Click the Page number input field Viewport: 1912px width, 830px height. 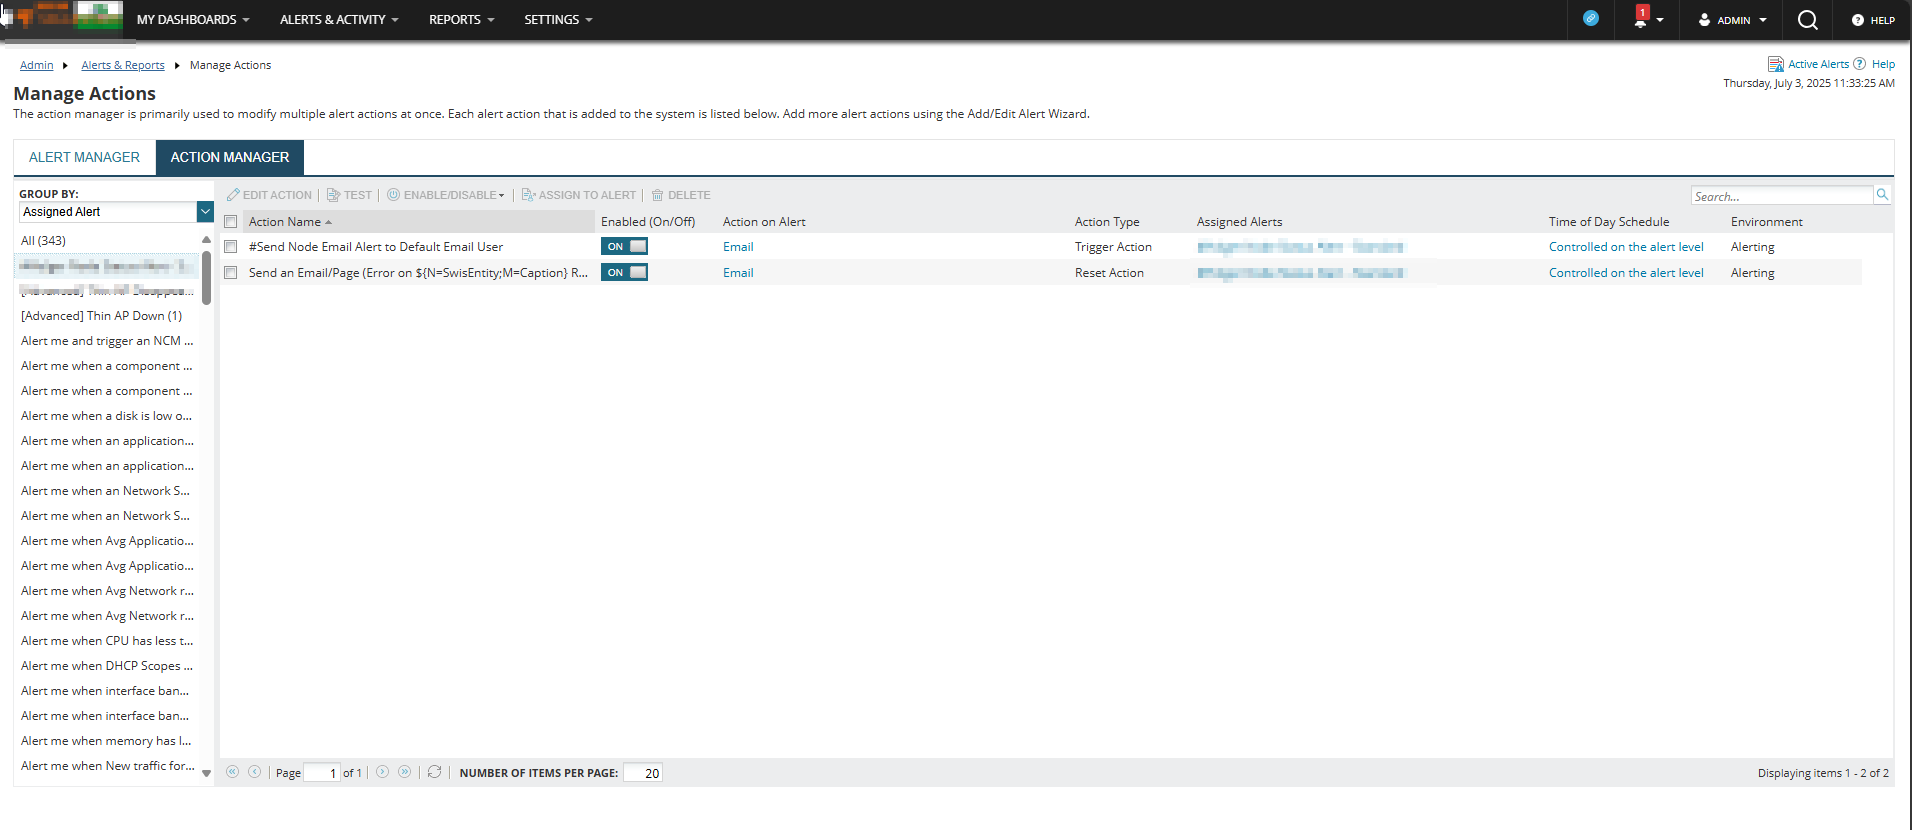(321, 773)
